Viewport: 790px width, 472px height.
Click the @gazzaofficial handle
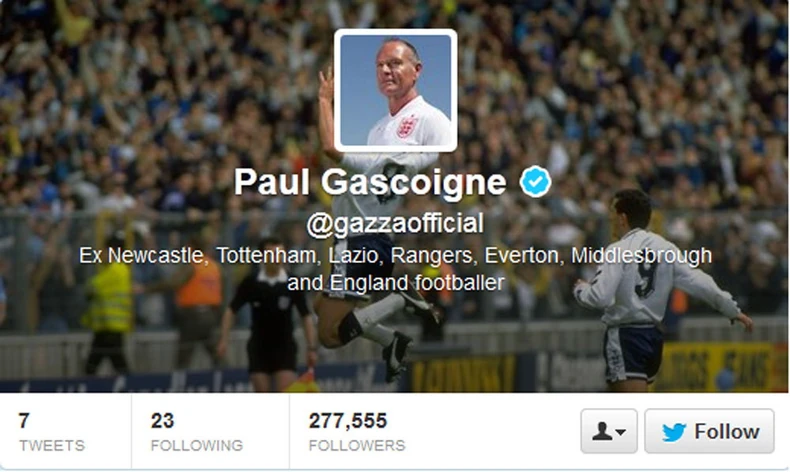coord(395,224)
